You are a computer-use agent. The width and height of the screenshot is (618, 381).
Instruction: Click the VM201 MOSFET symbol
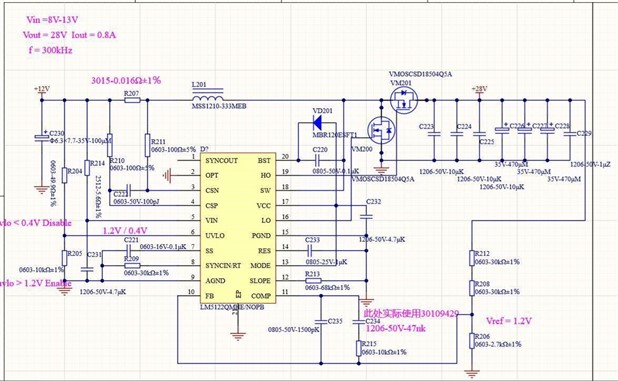(404, 100)
